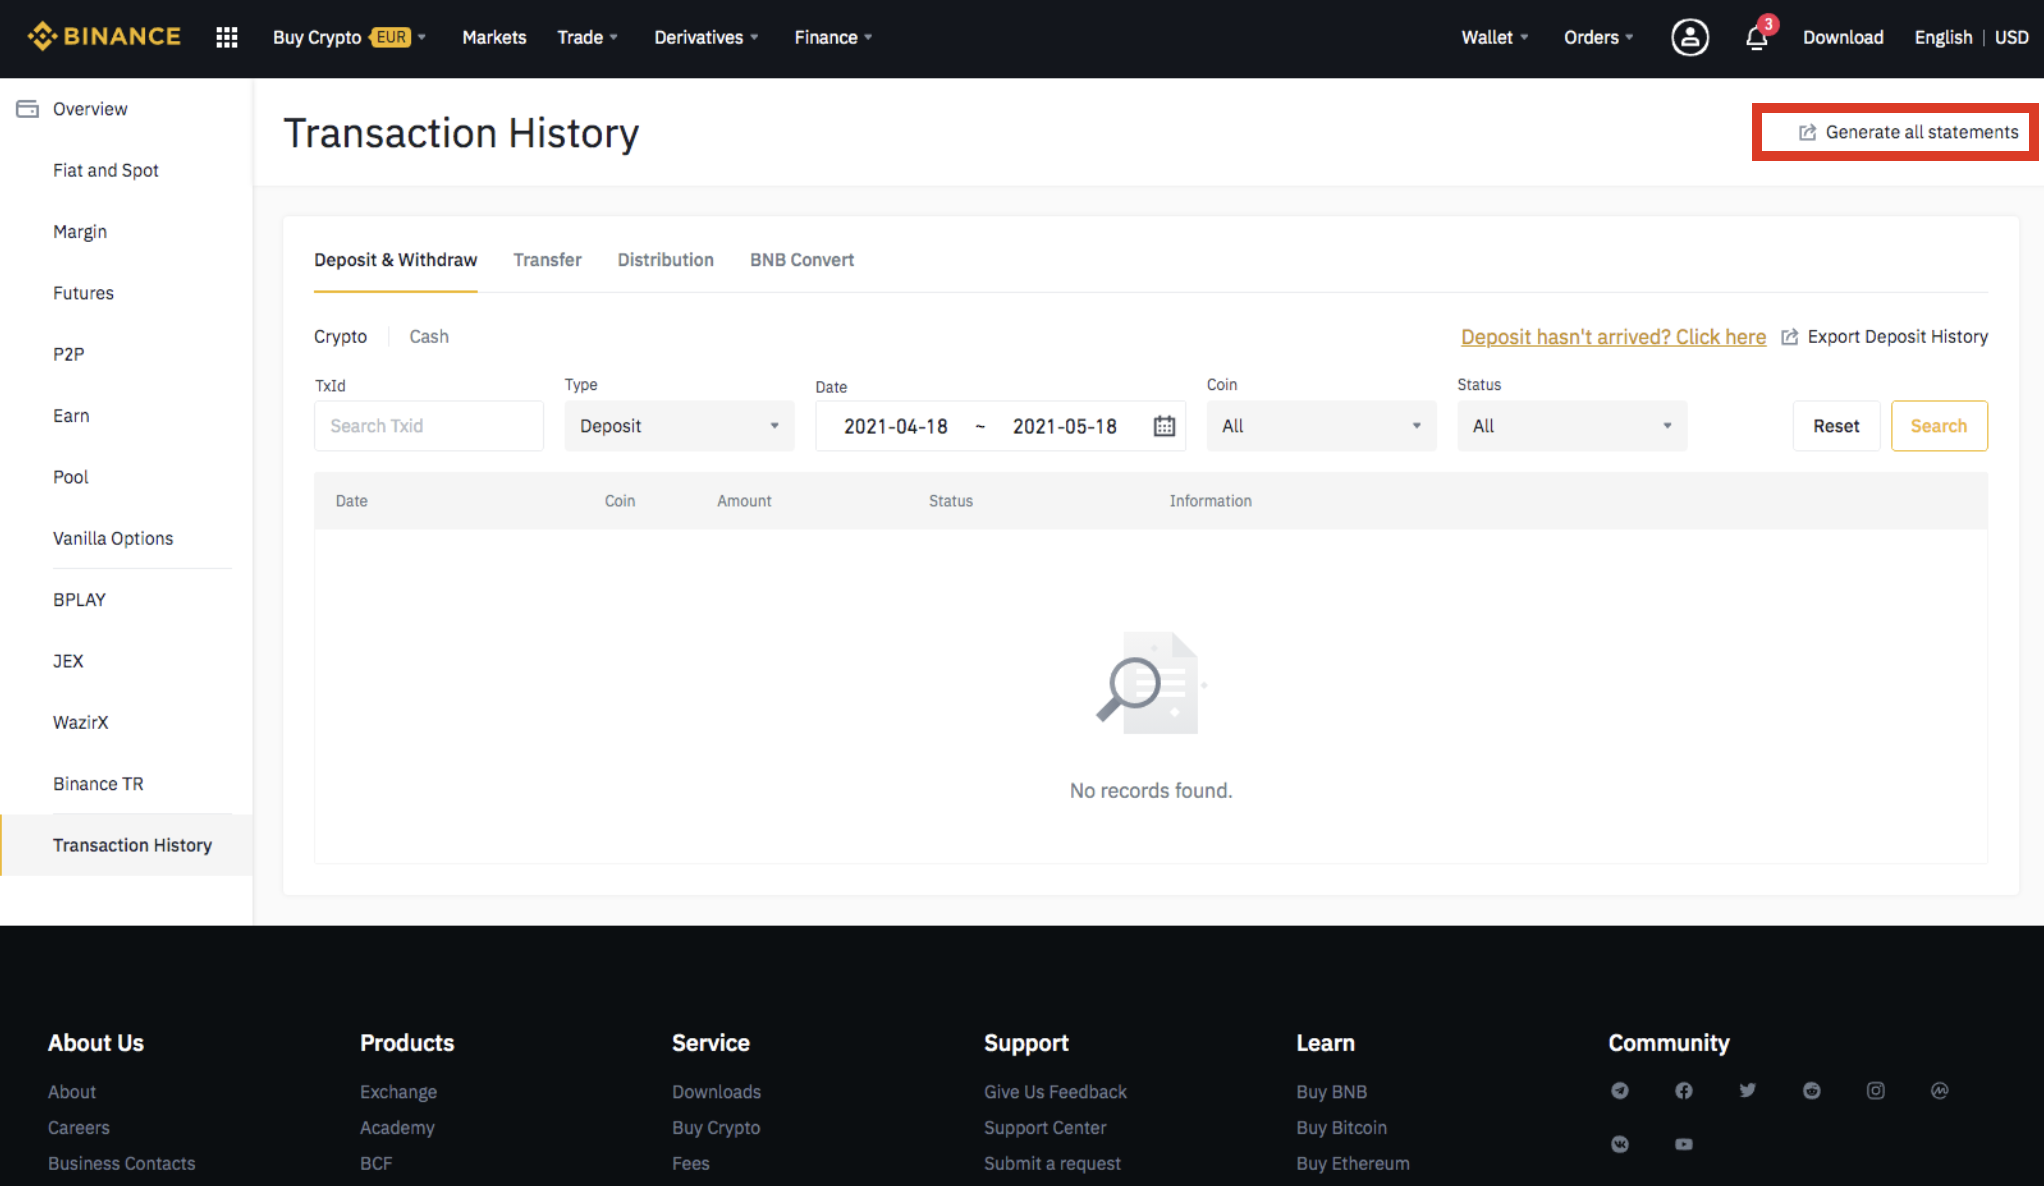Click the export icon beside Generate all statements
This screenshot has height=1186, width=2044.
pos(1807,132)
